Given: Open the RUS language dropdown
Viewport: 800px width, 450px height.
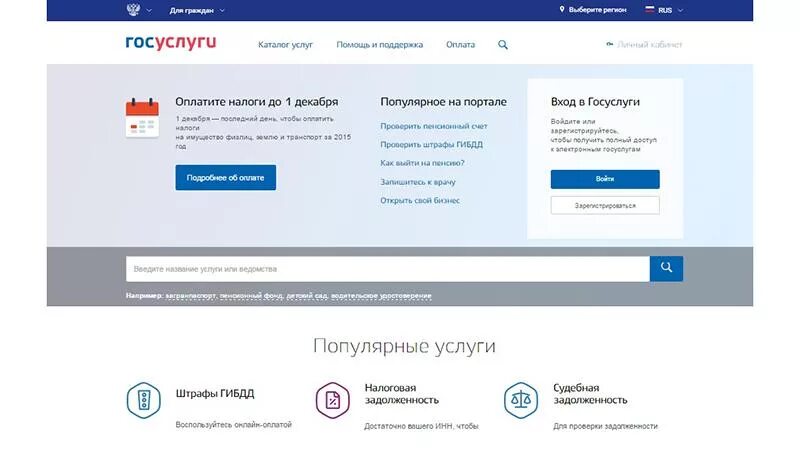Looking at the screenshot, I should point(670,10).
